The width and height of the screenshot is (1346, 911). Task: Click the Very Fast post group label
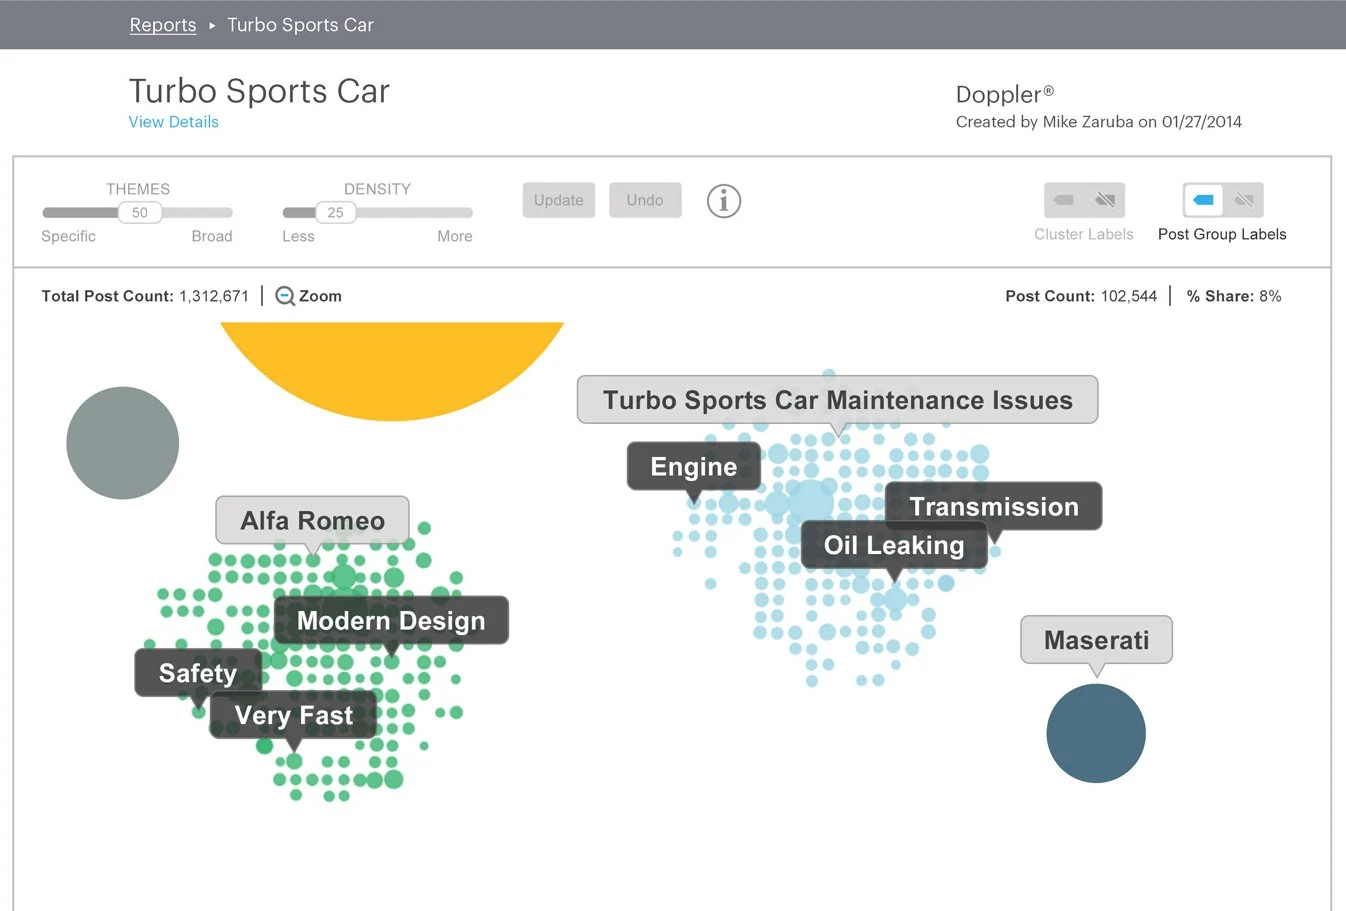[293, 715]
